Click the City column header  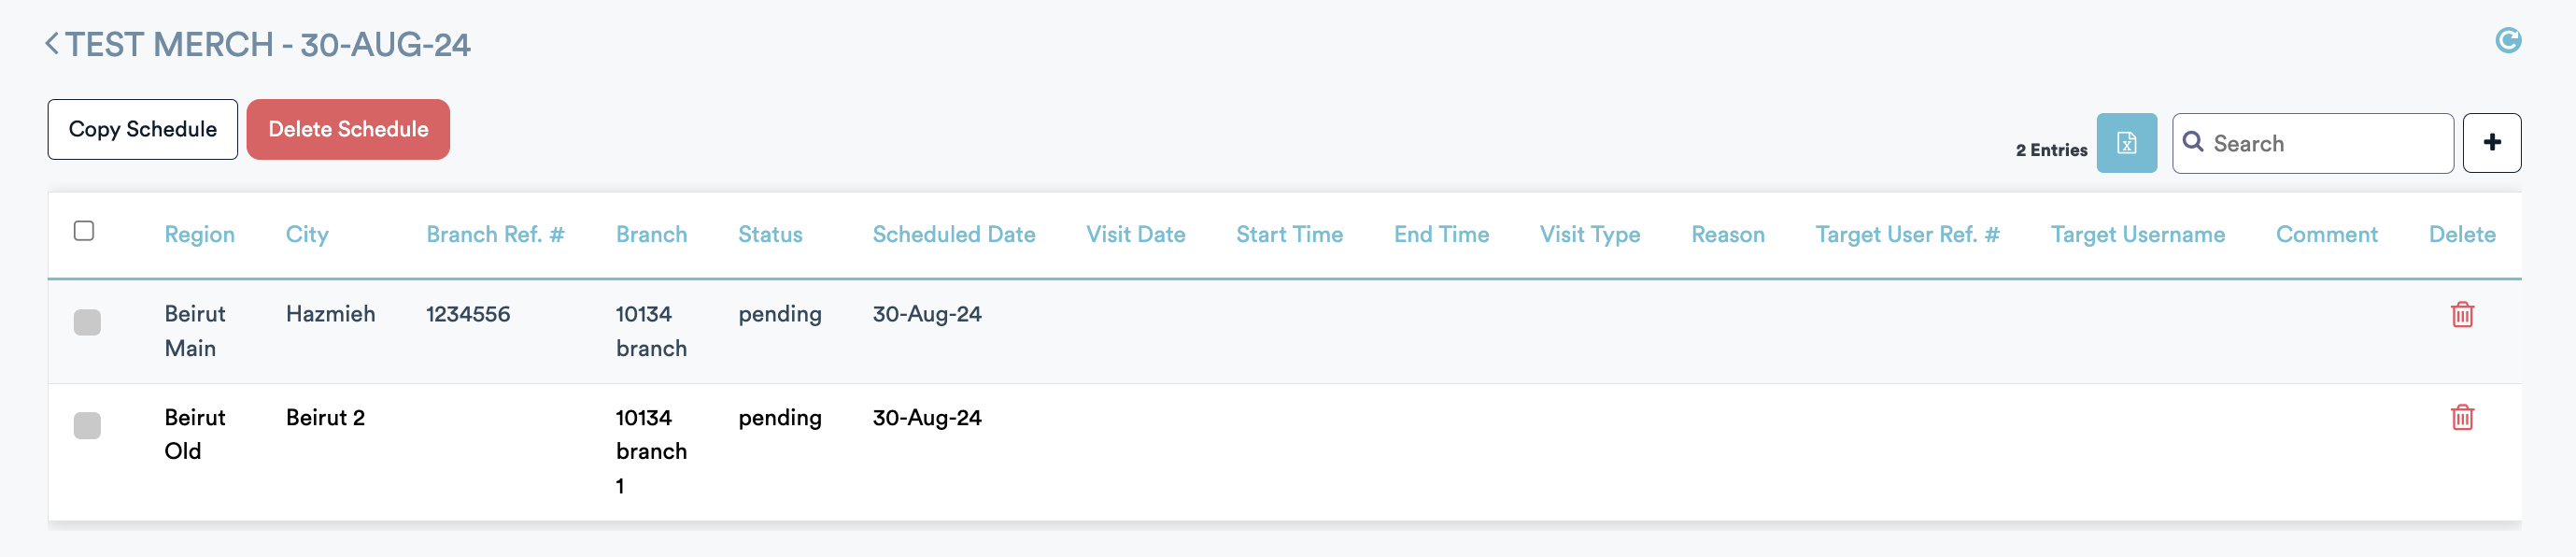(307, 235)
